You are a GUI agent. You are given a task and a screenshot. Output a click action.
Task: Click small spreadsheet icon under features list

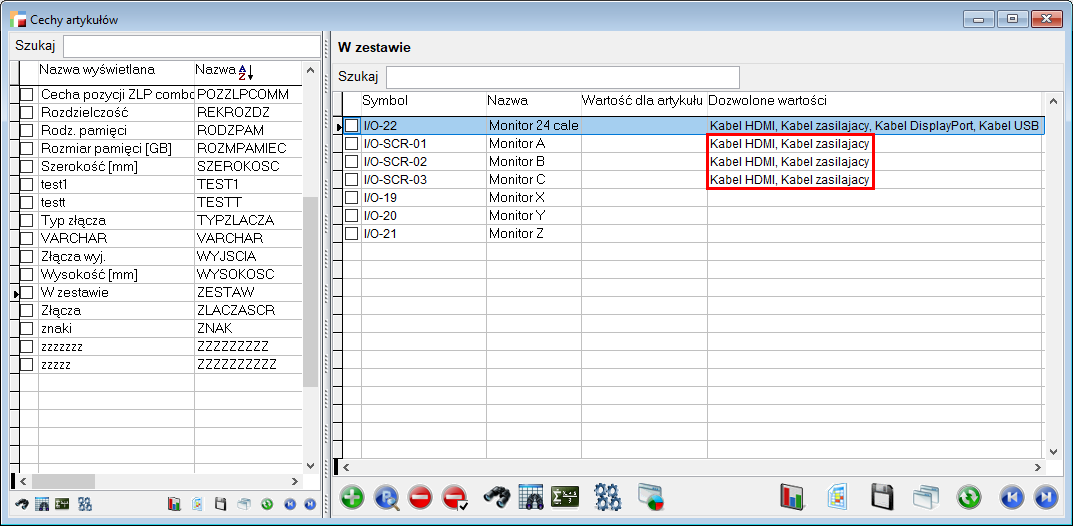pyautogui.click(x=197, y=504)
